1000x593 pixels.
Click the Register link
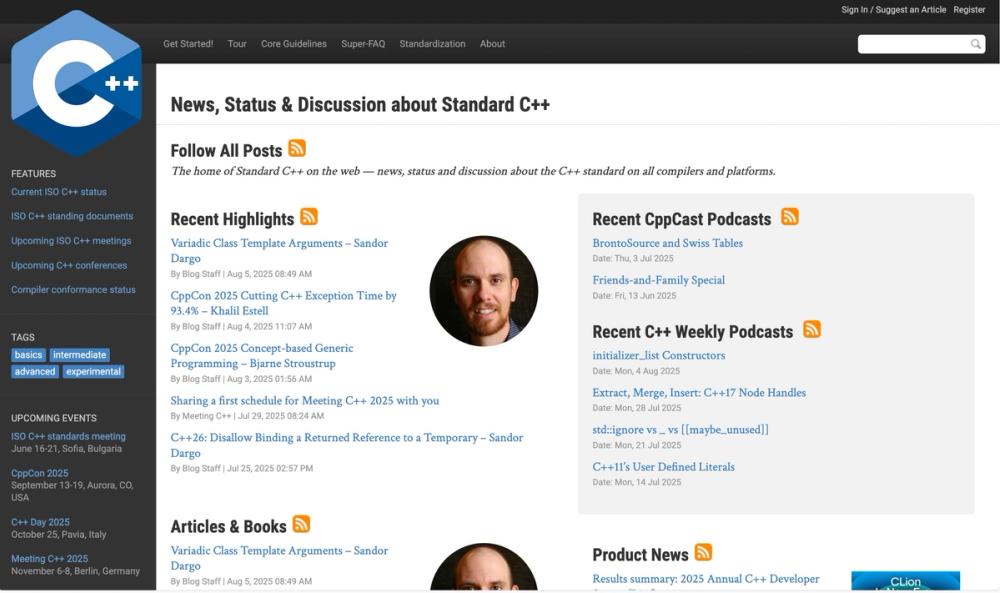[969, 10]
